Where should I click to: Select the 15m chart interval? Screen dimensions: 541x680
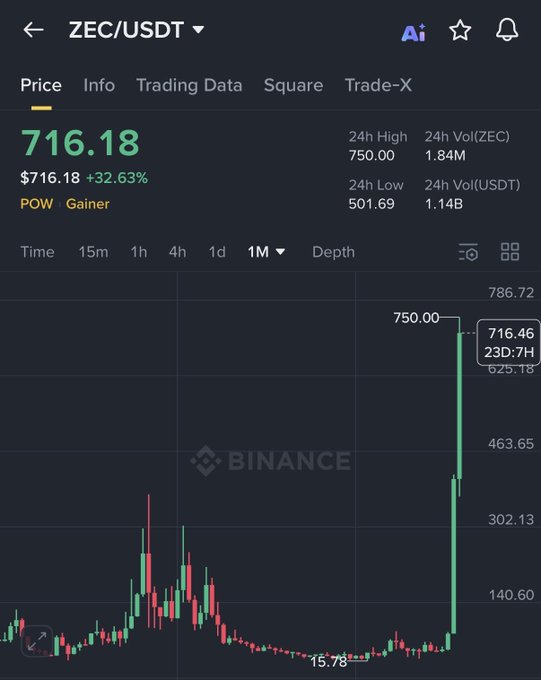tap(93, 252)
